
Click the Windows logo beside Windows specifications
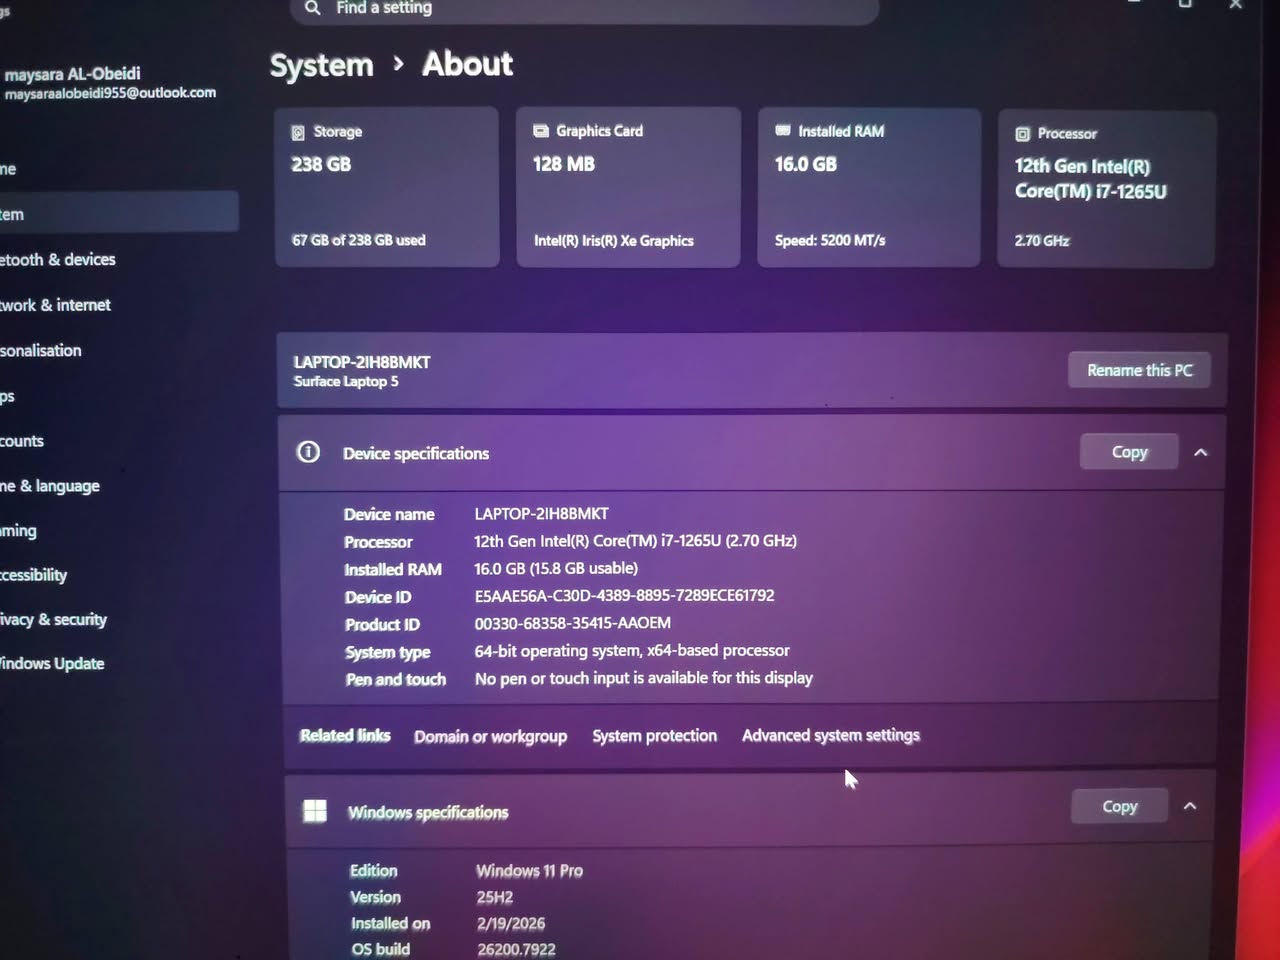click(315, 811)
